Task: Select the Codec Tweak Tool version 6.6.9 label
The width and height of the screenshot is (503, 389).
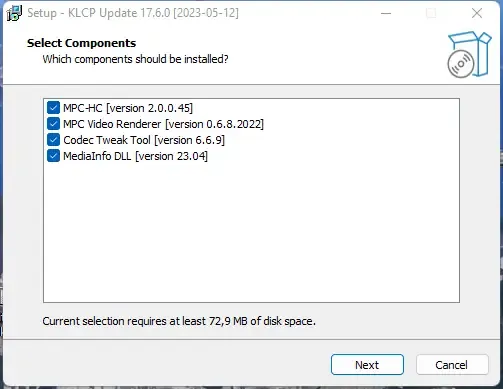Action: tap(144, 140)
